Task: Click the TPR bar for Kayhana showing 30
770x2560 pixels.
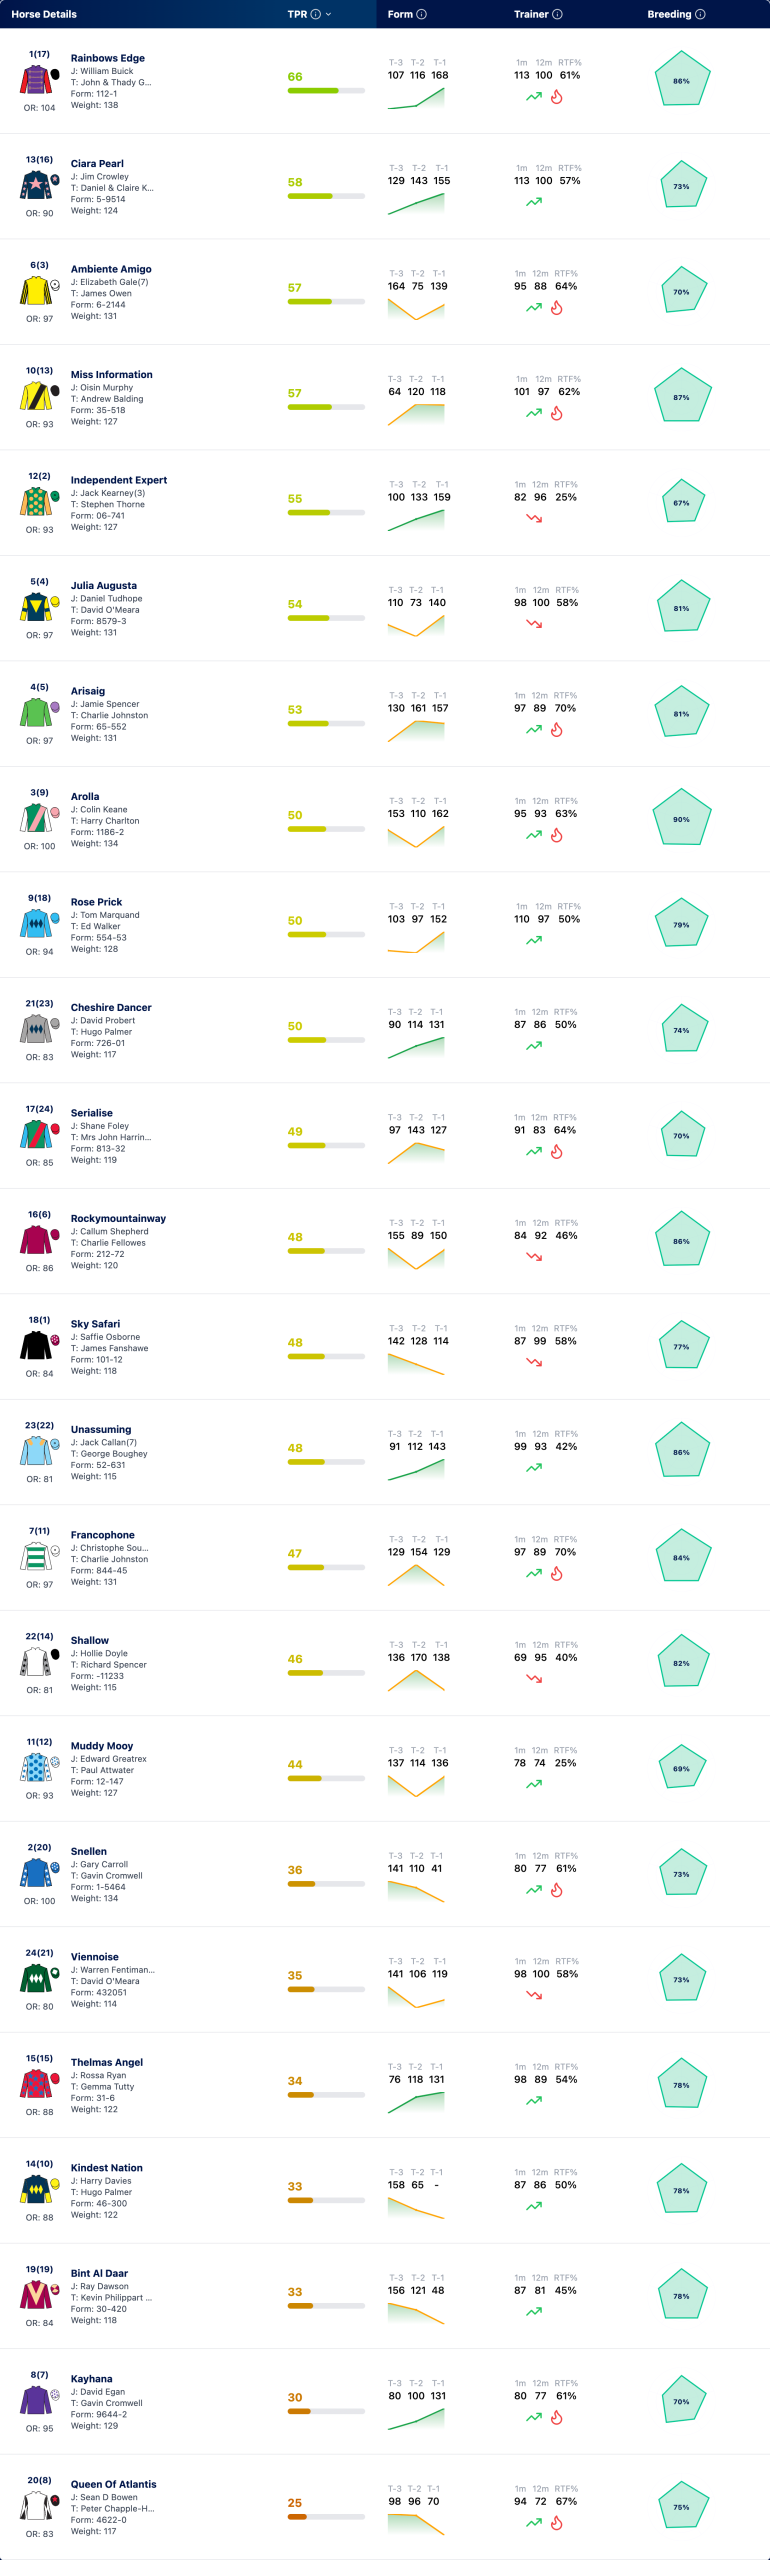Action: (326, 2411)
